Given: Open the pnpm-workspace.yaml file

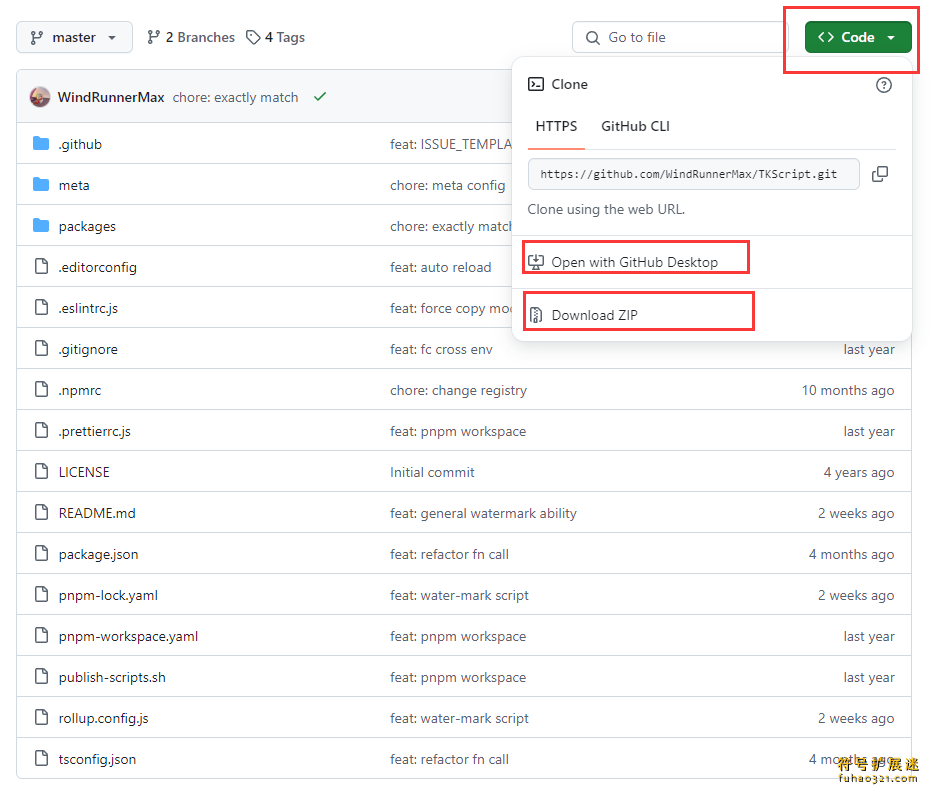Looking at the screenshot, I should [129, 637].
